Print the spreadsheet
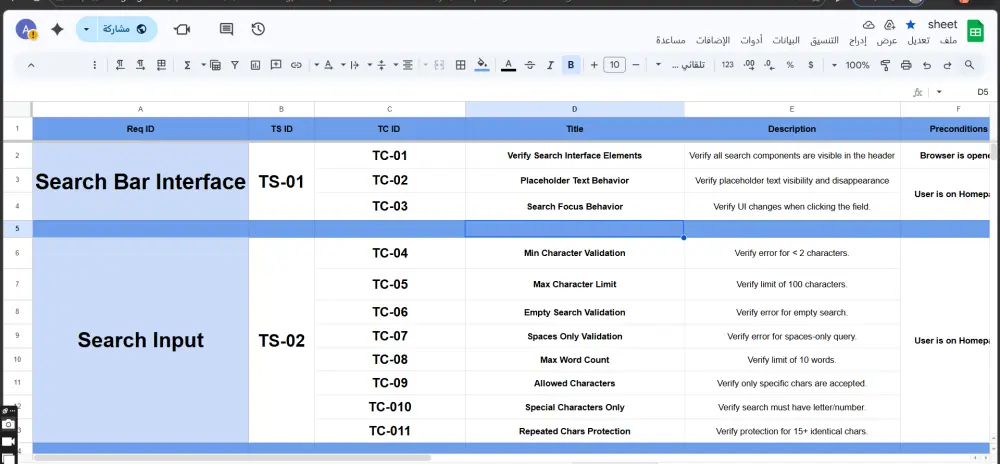 click(x=906, y=65)
